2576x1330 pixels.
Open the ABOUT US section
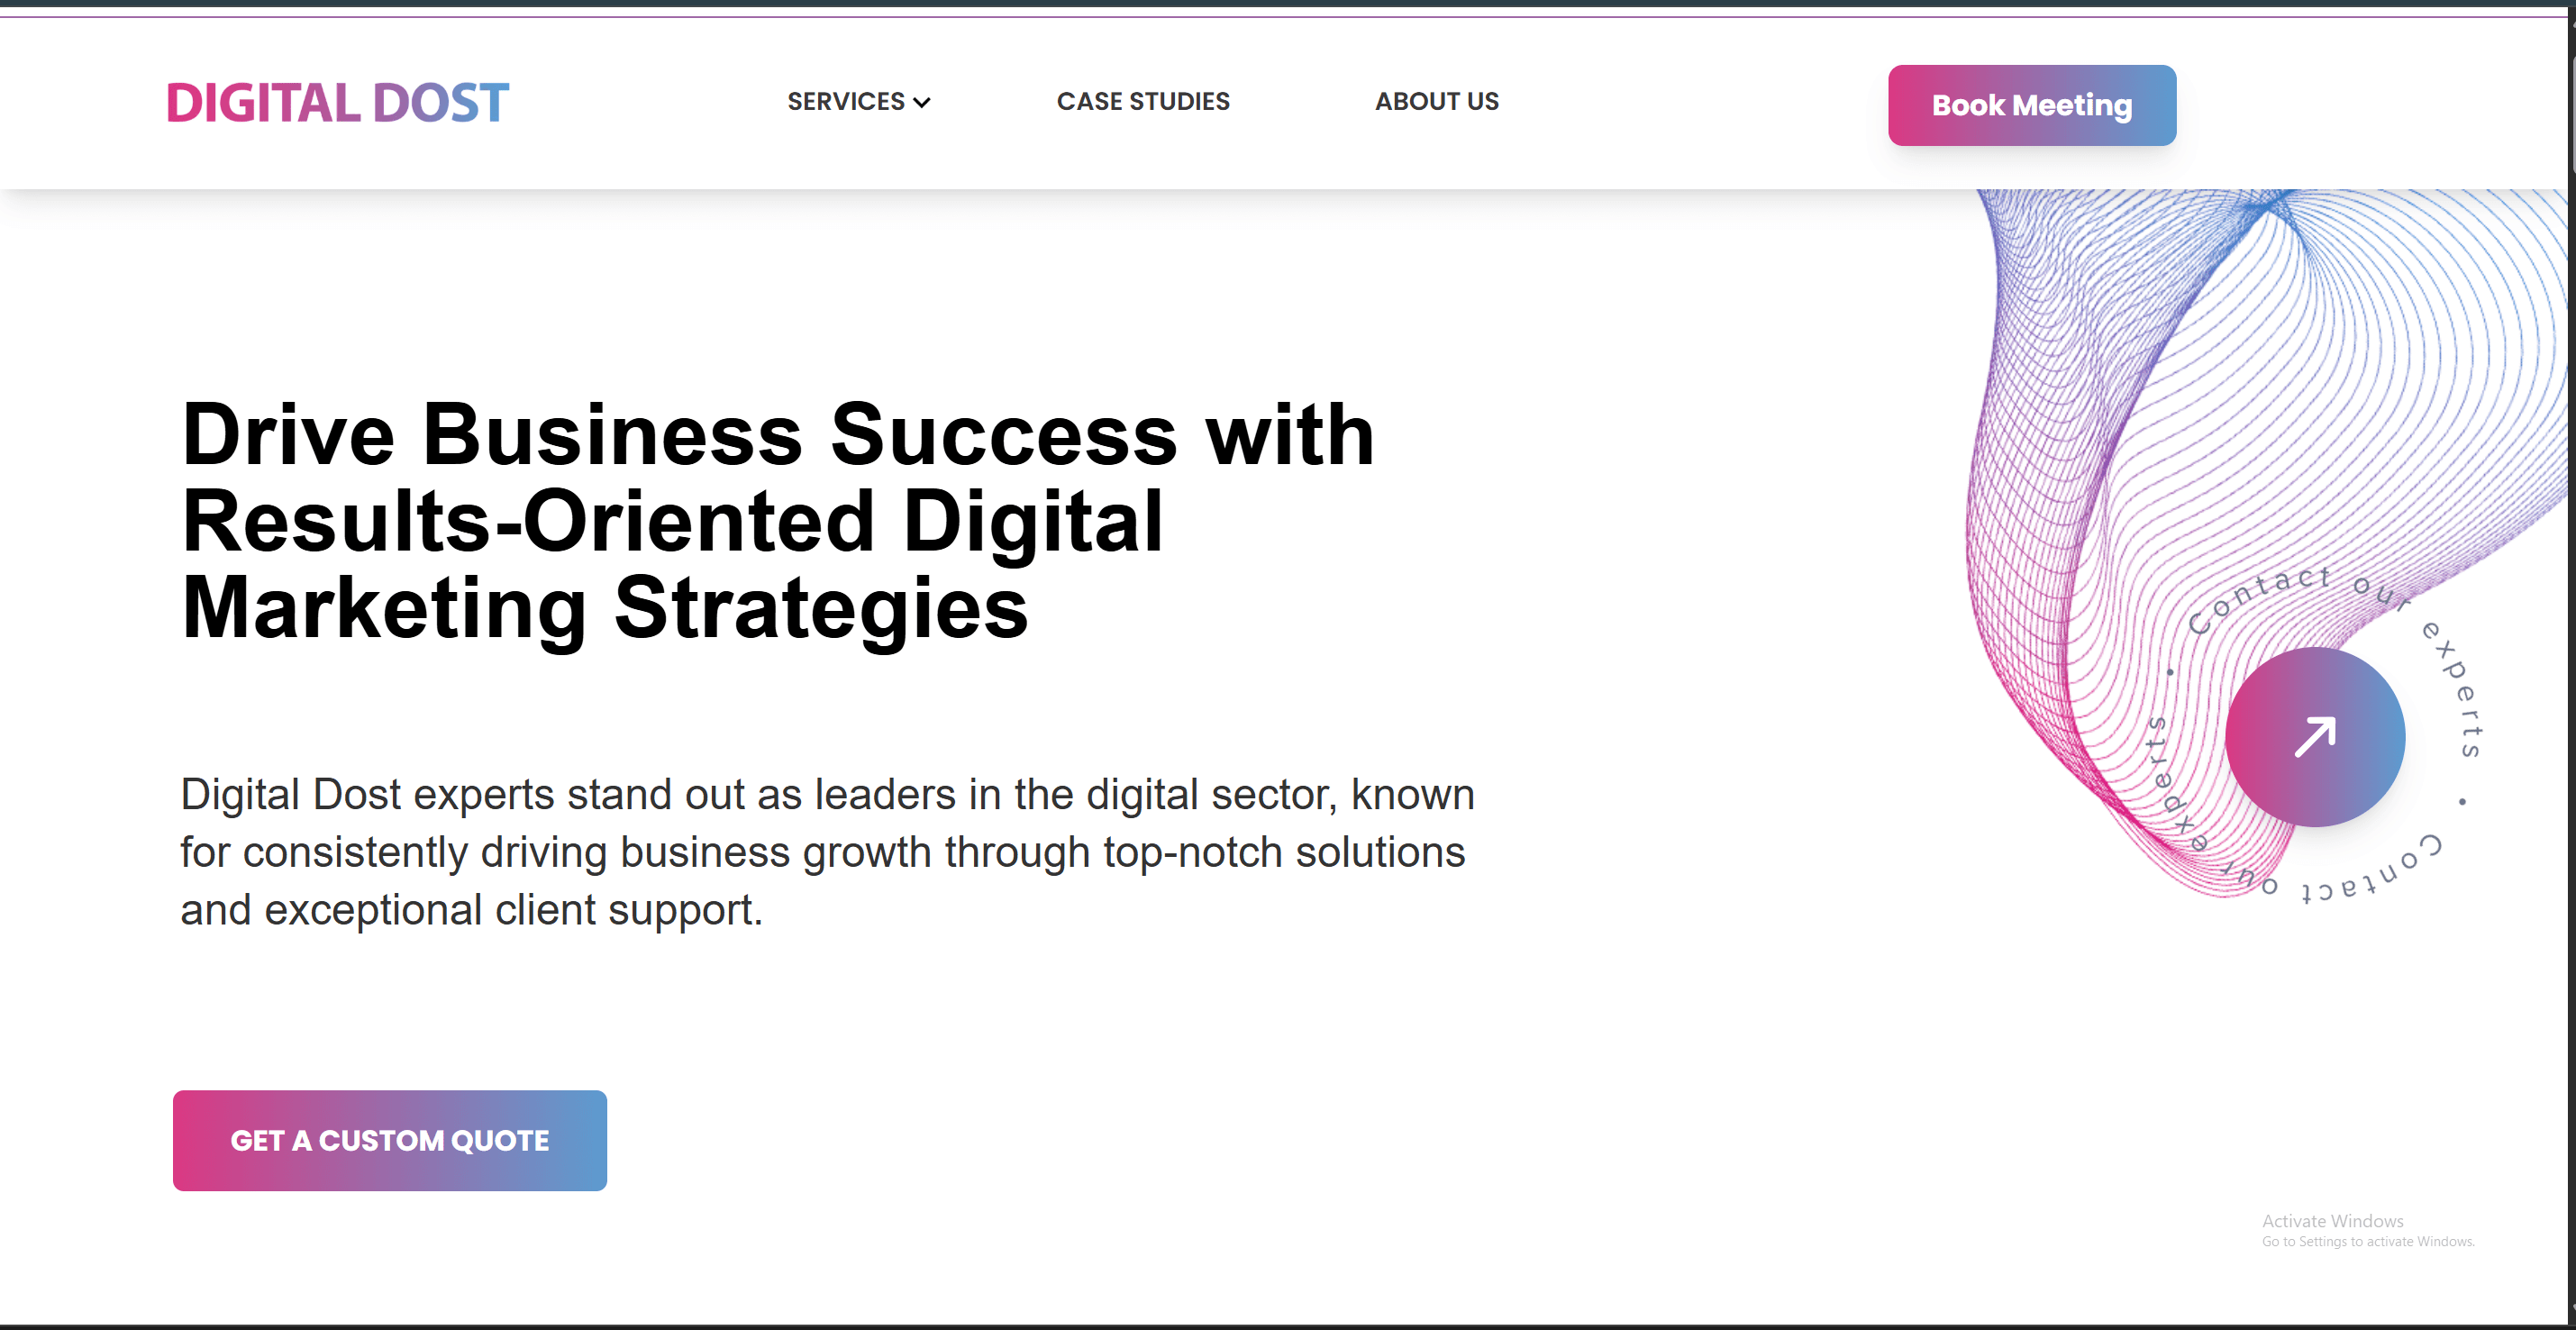(1436, 101)
